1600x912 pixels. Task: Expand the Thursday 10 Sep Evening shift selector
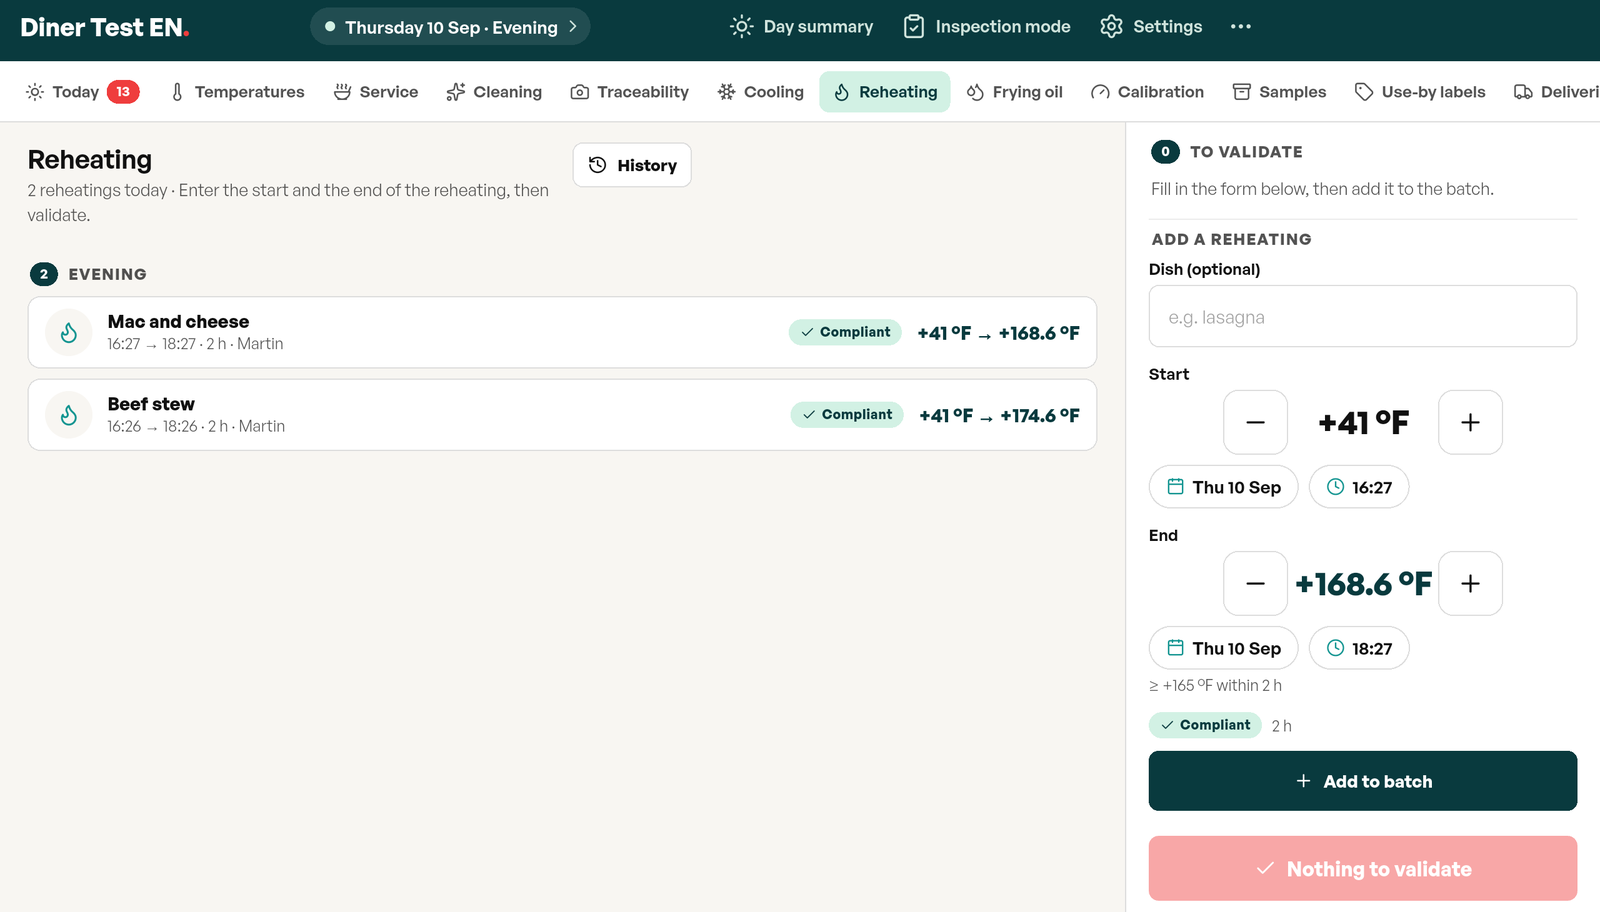(450, 27)
